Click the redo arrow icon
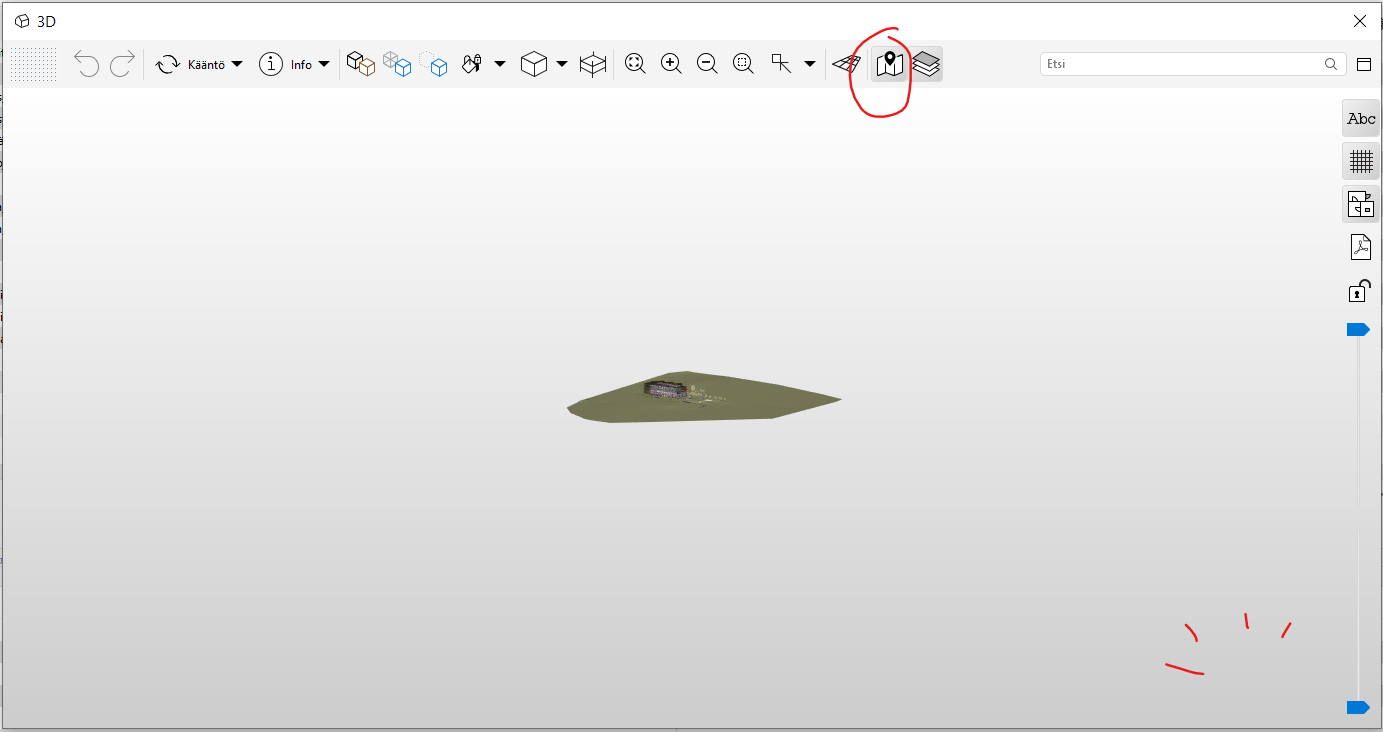The width and height of the screenshot is (1383, 732). (122, 65)
